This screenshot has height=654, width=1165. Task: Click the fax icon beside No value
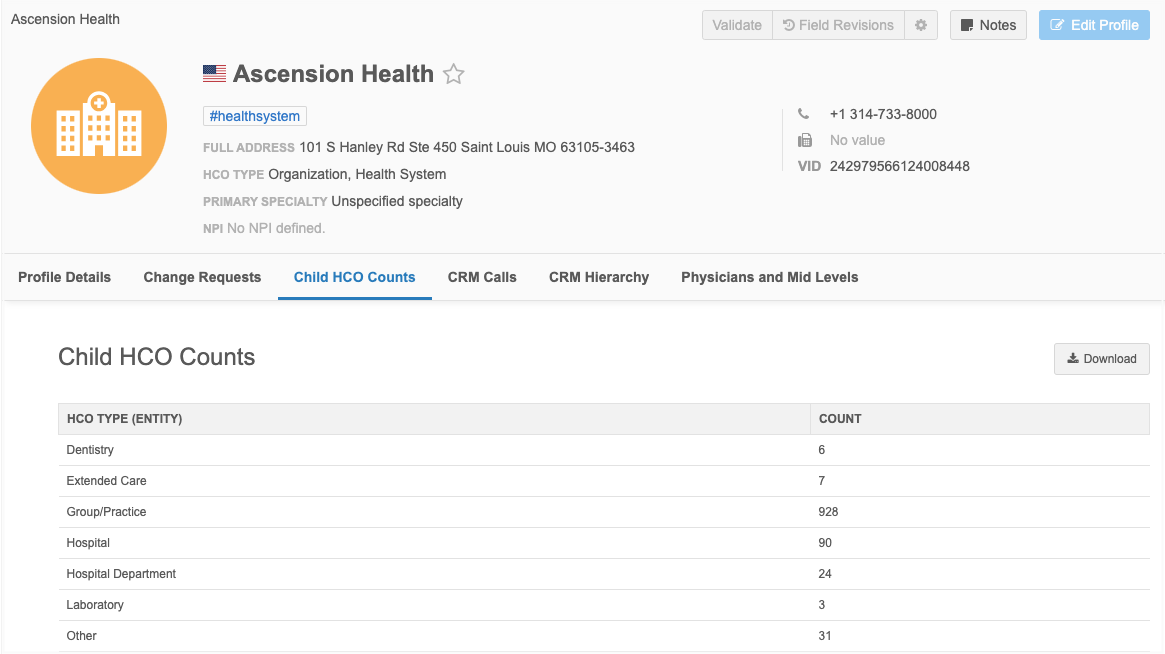(x=804, y=140)
